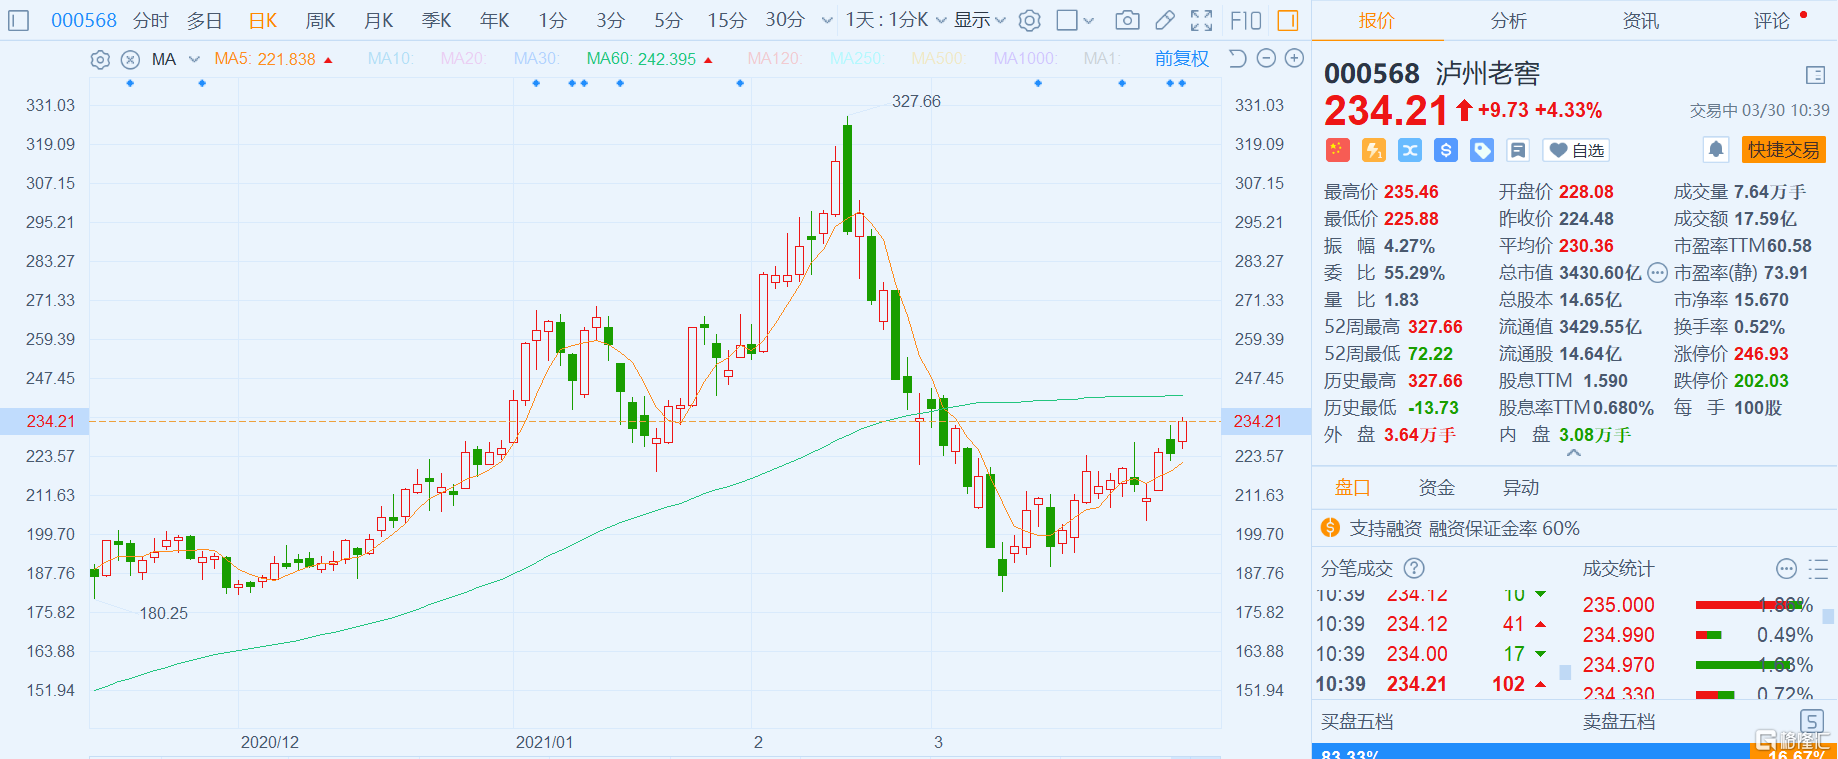The height and width of the screenshot is (759, 1838).
Task: Click 快捷交易 quick trade button
Action: [1784, 150]
